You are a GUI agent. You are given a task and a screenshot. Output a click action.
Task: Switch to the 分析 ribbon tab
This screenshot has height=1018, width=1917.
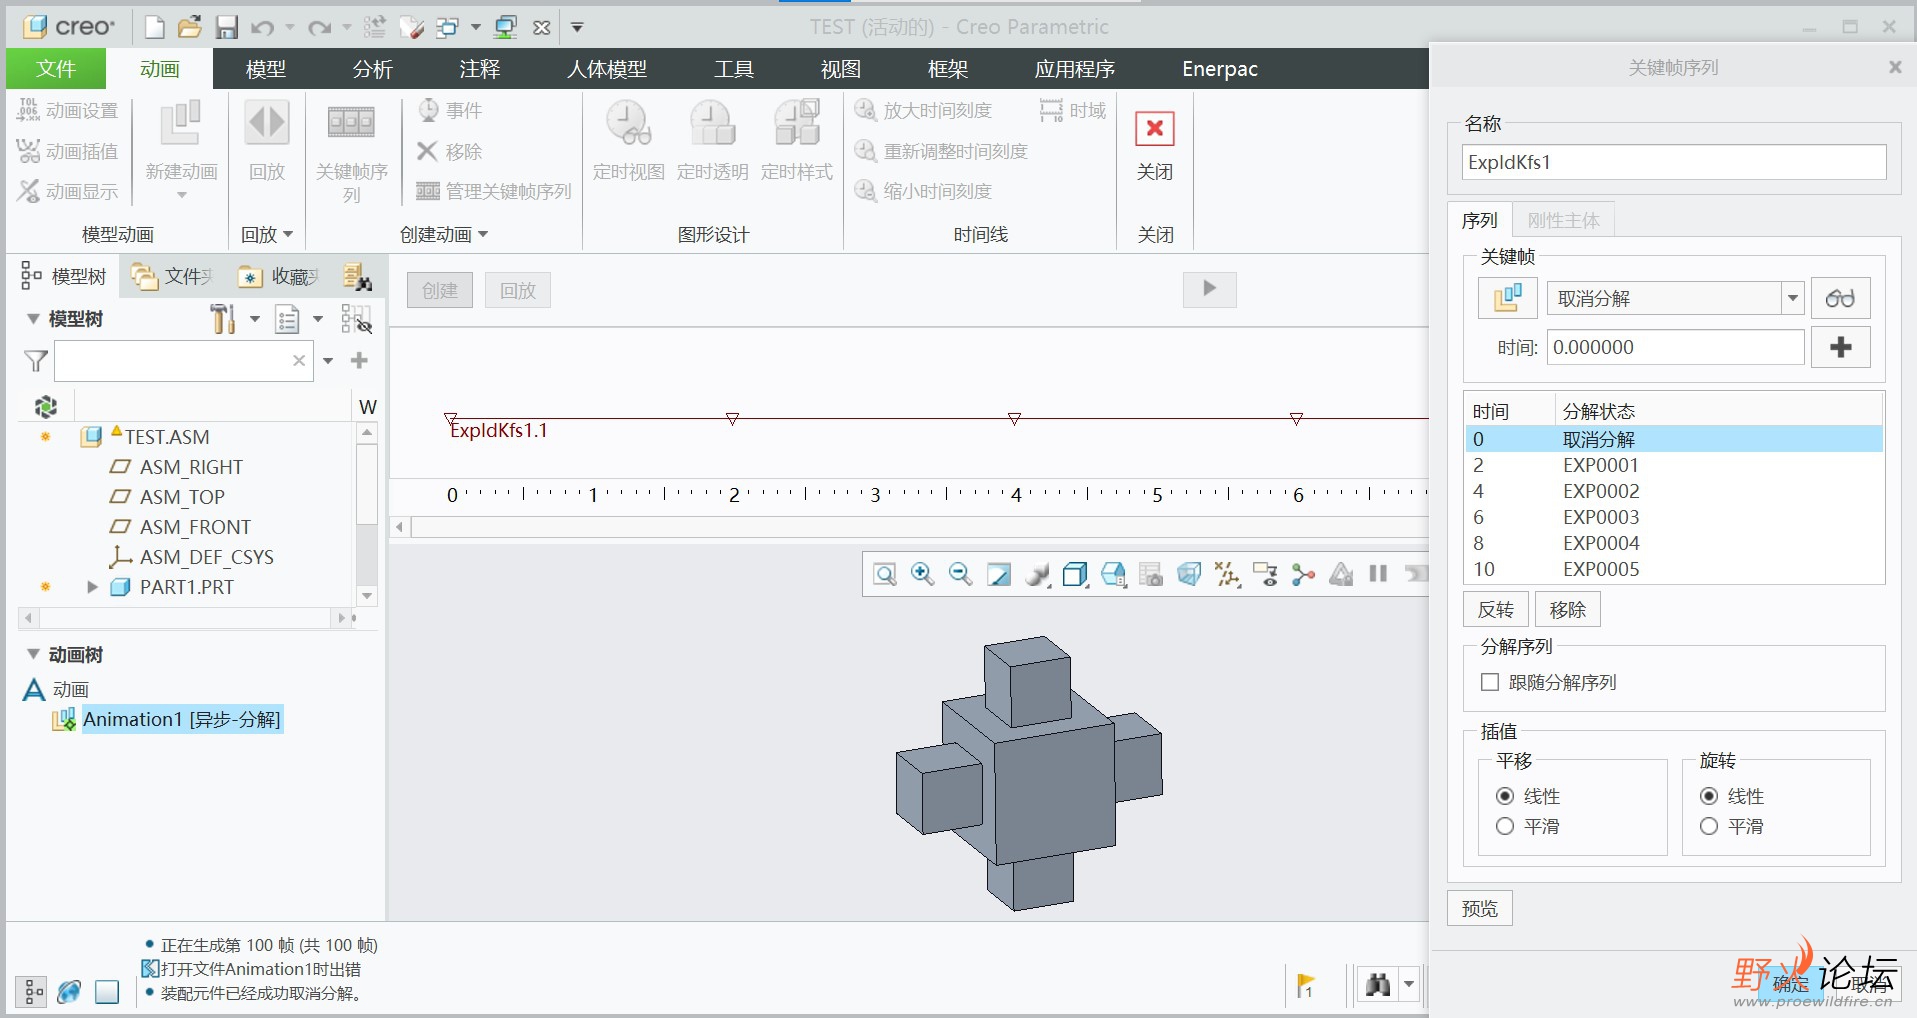373,69
